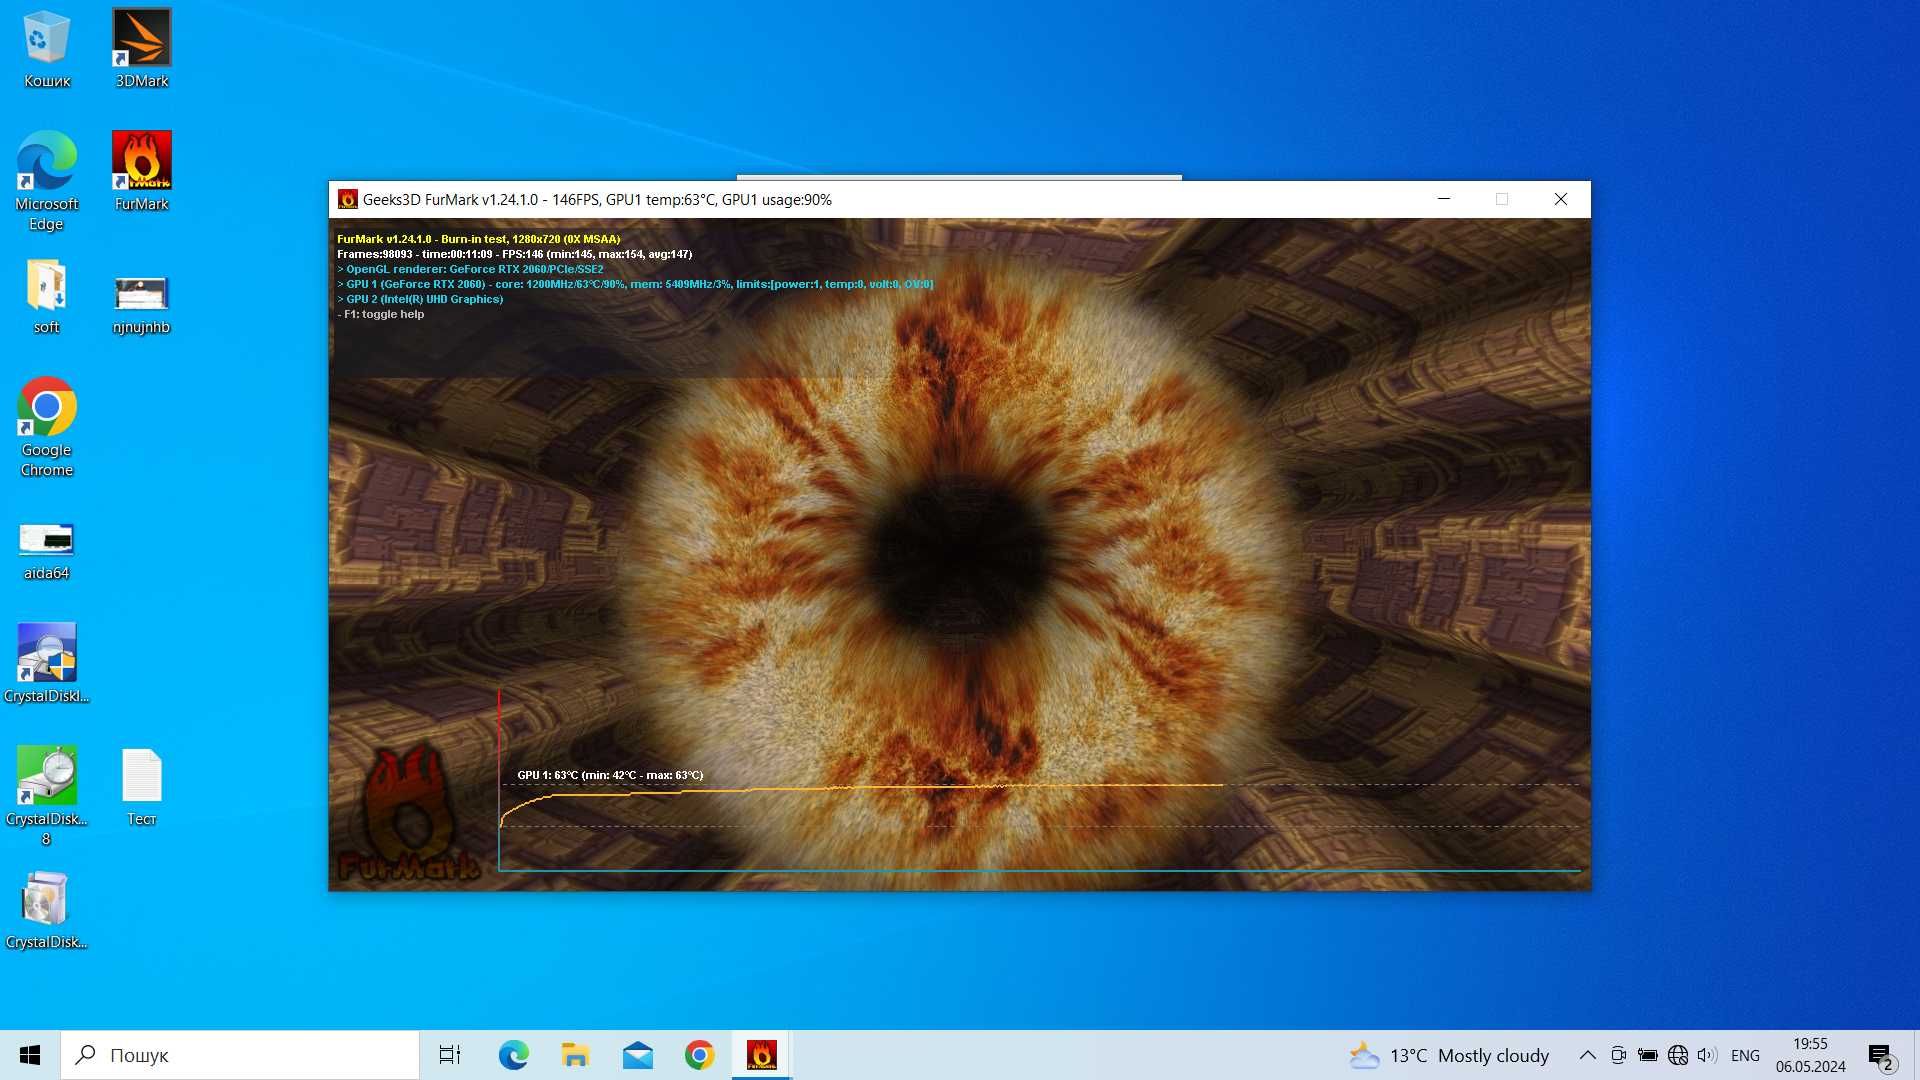The height and width of the screenshot is (1080, 1920).
Task: Open network settings globe icon
Action: (1678, 1055)
